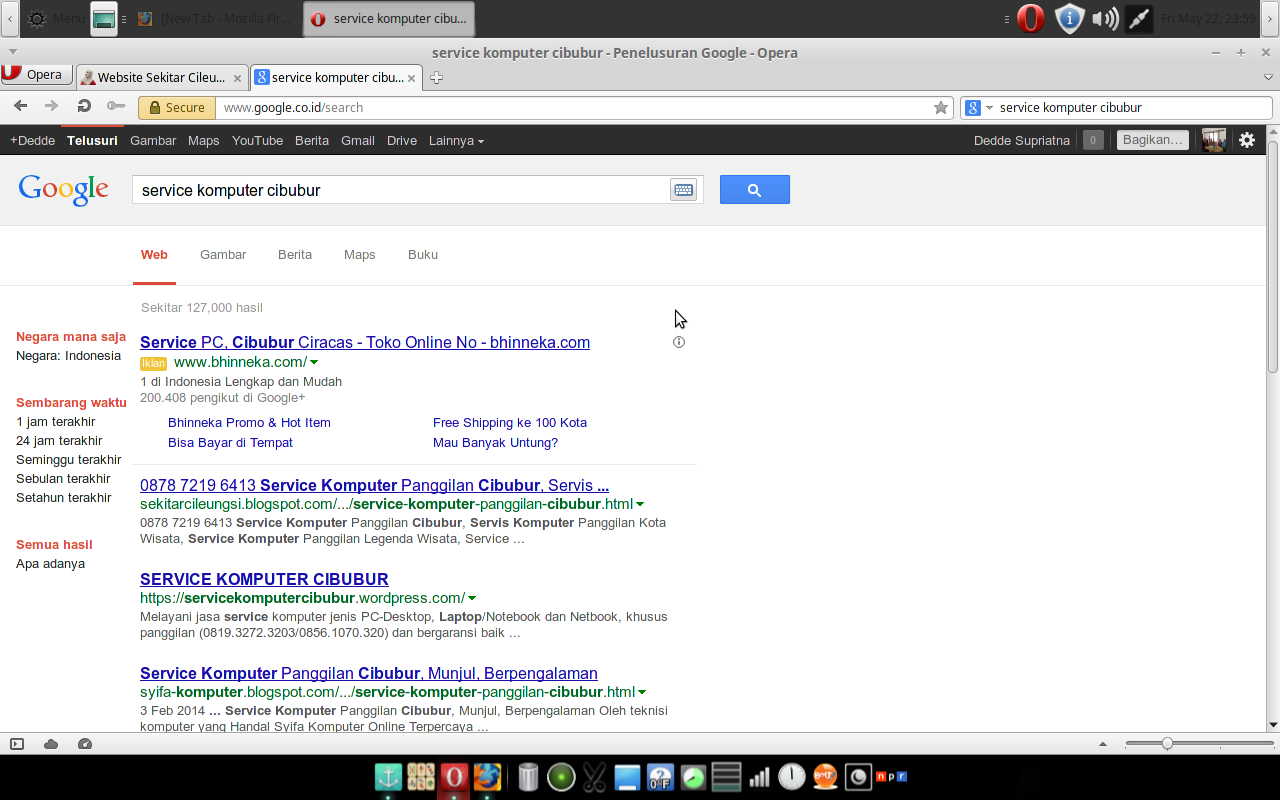Click the notifications counter showing 0
Screen dimensions: 1280x800
[1093, 140]
